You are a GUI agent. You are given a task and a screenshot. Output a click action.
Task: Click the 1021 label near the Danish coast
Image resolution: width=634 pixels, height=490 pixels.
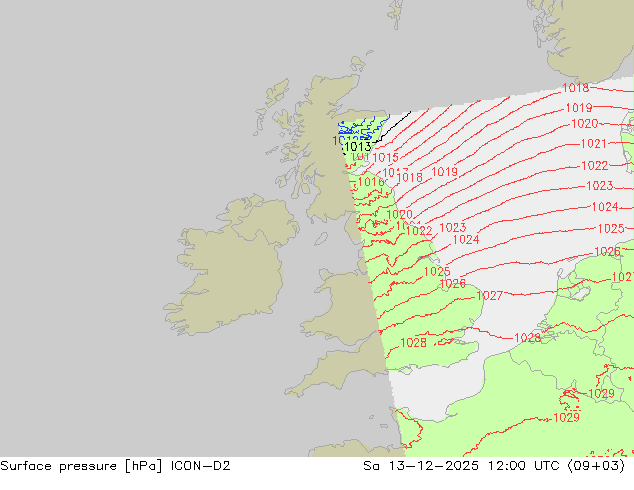594,144
